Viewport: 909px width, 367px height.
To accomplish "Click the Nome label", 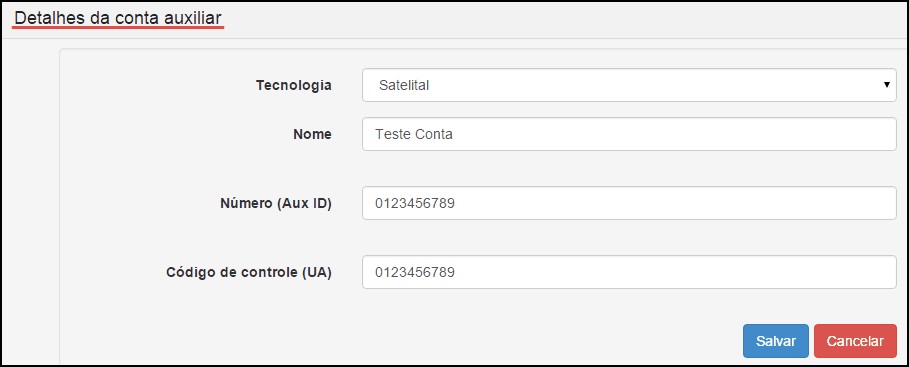I will pos(312,135).
